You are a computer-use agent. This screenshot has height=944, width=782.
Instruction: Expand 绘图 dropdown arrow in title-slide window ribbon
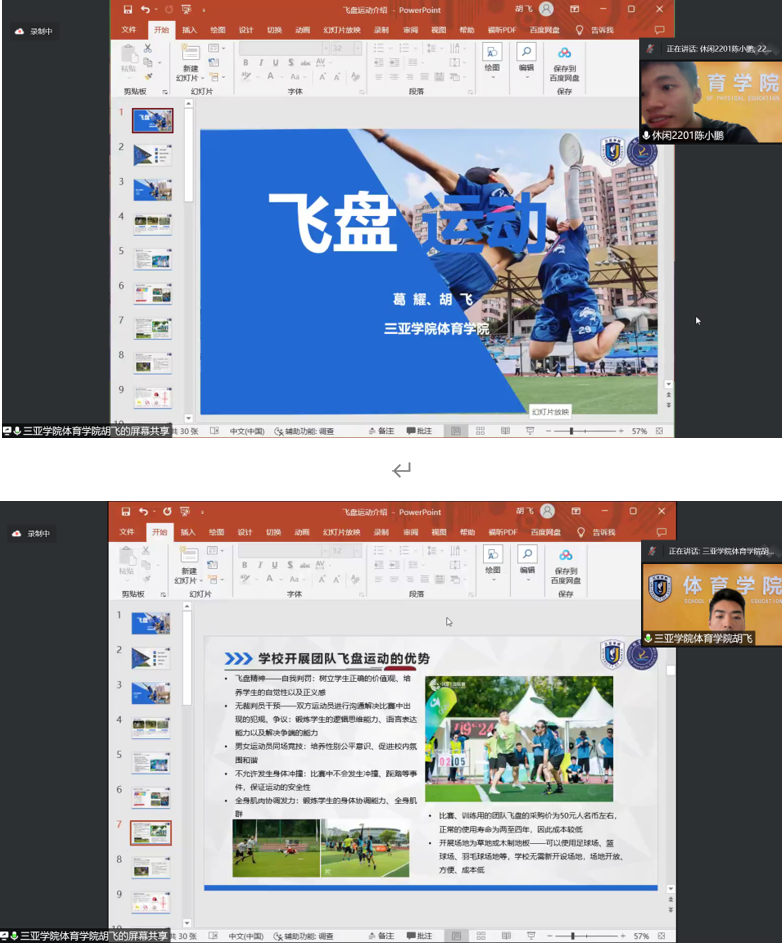pyautogui.click(x=492, y=77)
